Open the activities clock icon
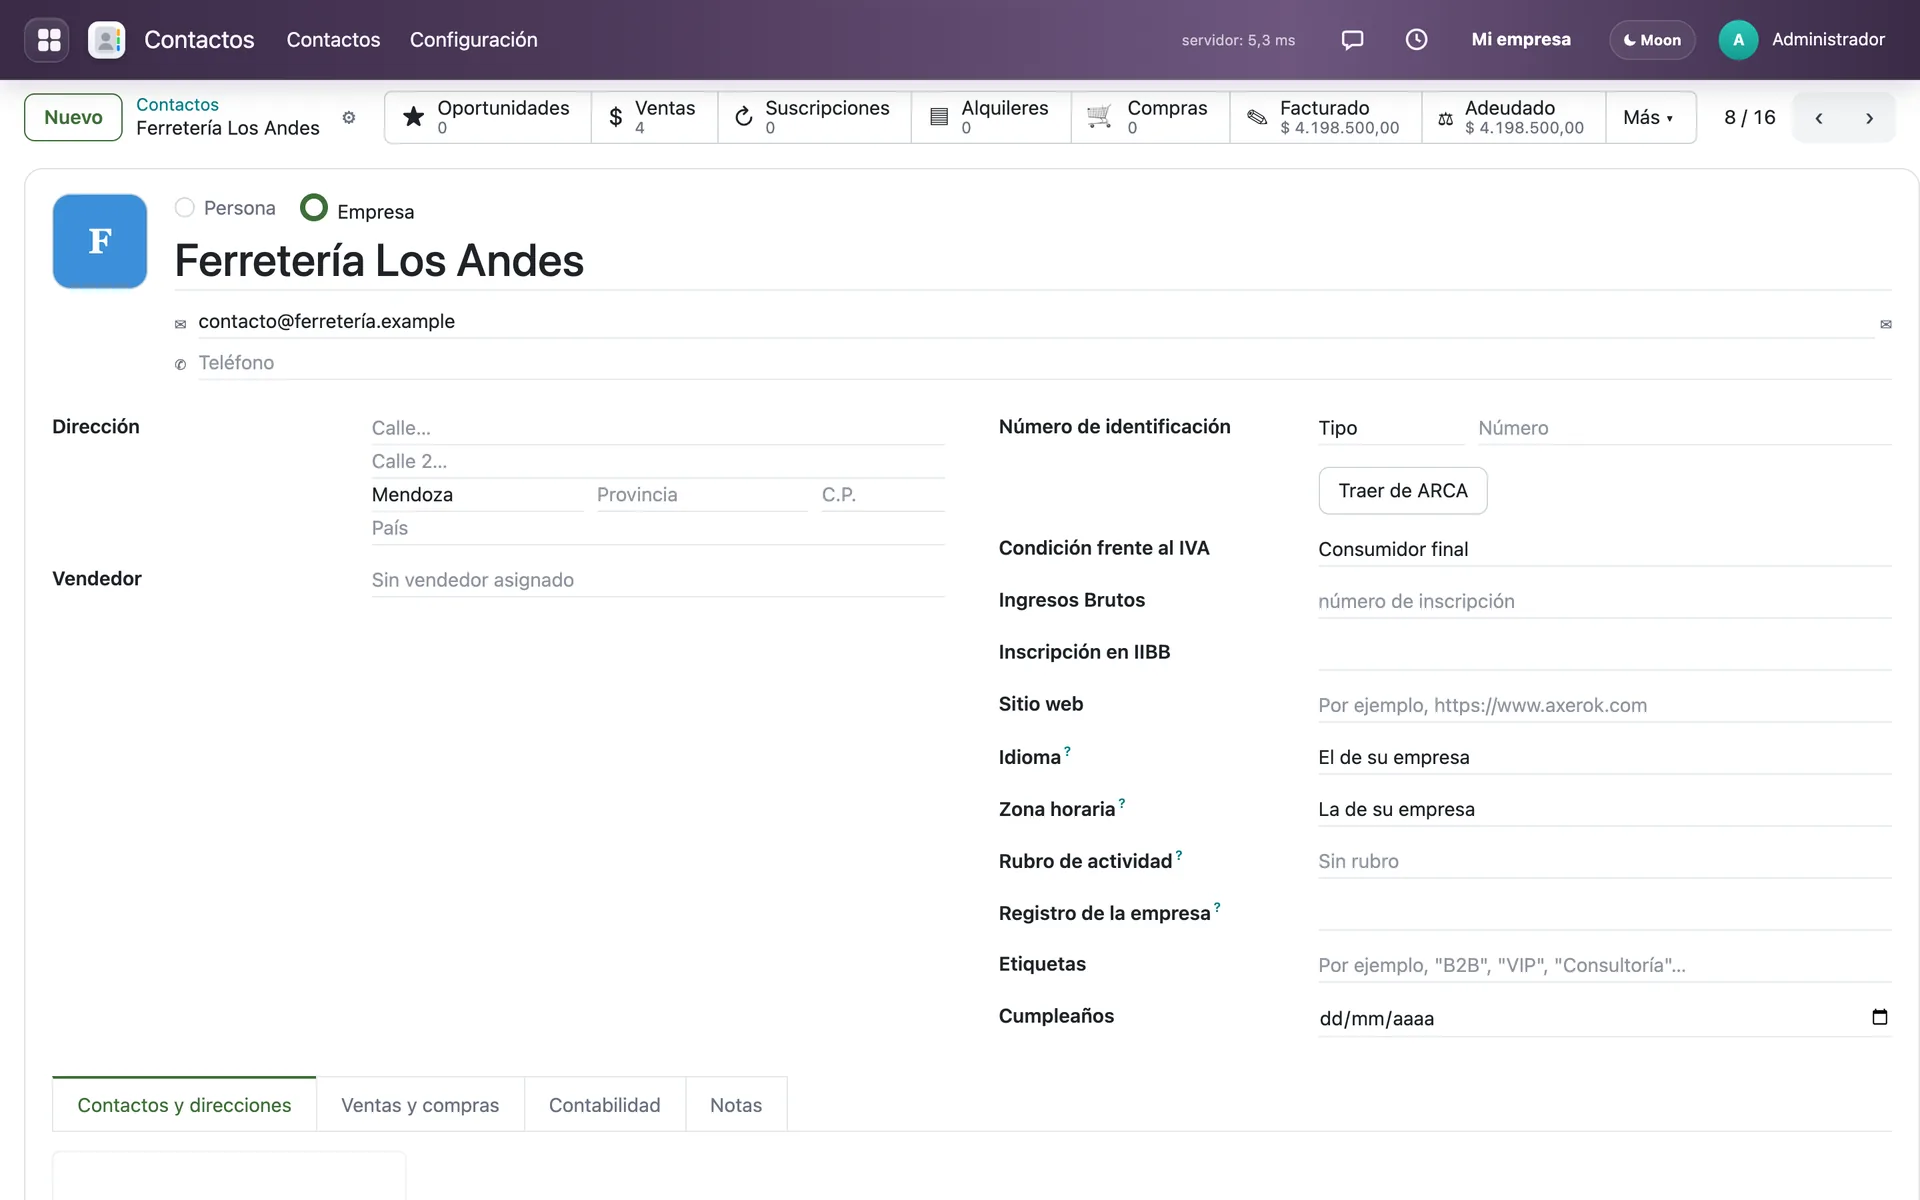This screenshot has height=1200, width=1920. click(x=1416, y=40)
